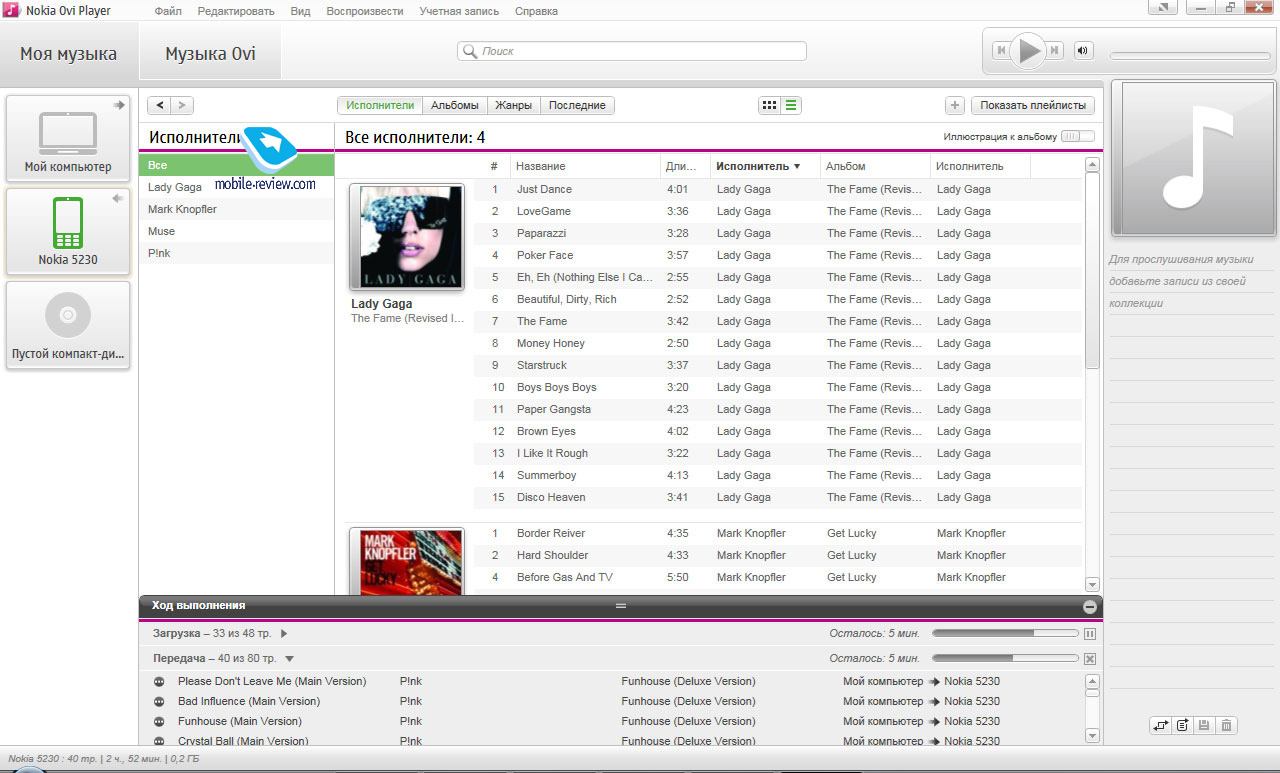Click arrow on Nokia 5230 tile
Image resolution: width=1280 pixels, height=773 pixels.
[x=118, y=199]
